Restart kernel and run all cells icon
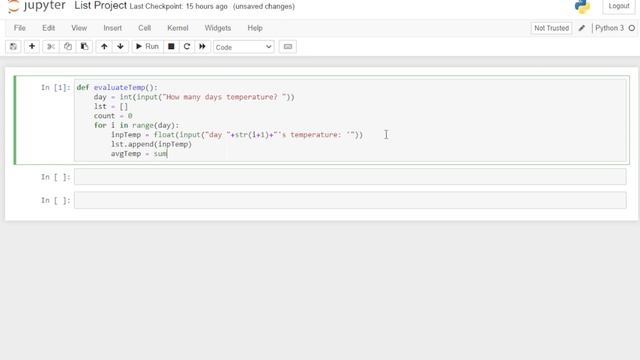The width and height of the screenshot is (640, 360). [202, 47]
